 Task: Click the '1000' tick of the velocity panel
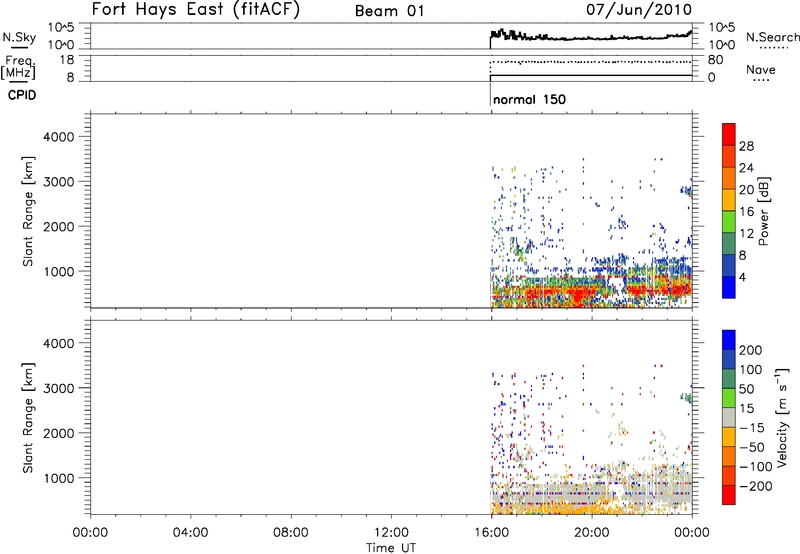click(59, 478)
